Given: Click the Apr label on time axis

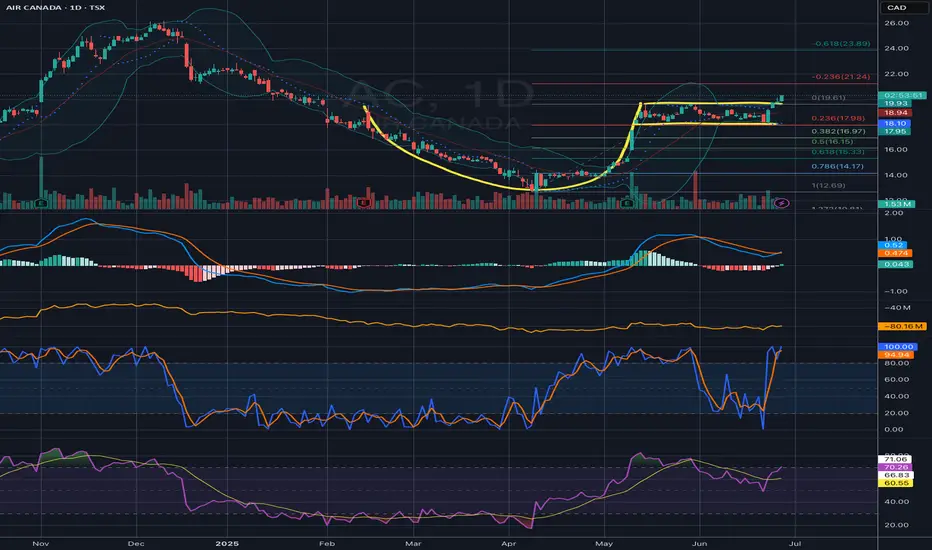Looking at the screenshot, I should click(508, 543).
